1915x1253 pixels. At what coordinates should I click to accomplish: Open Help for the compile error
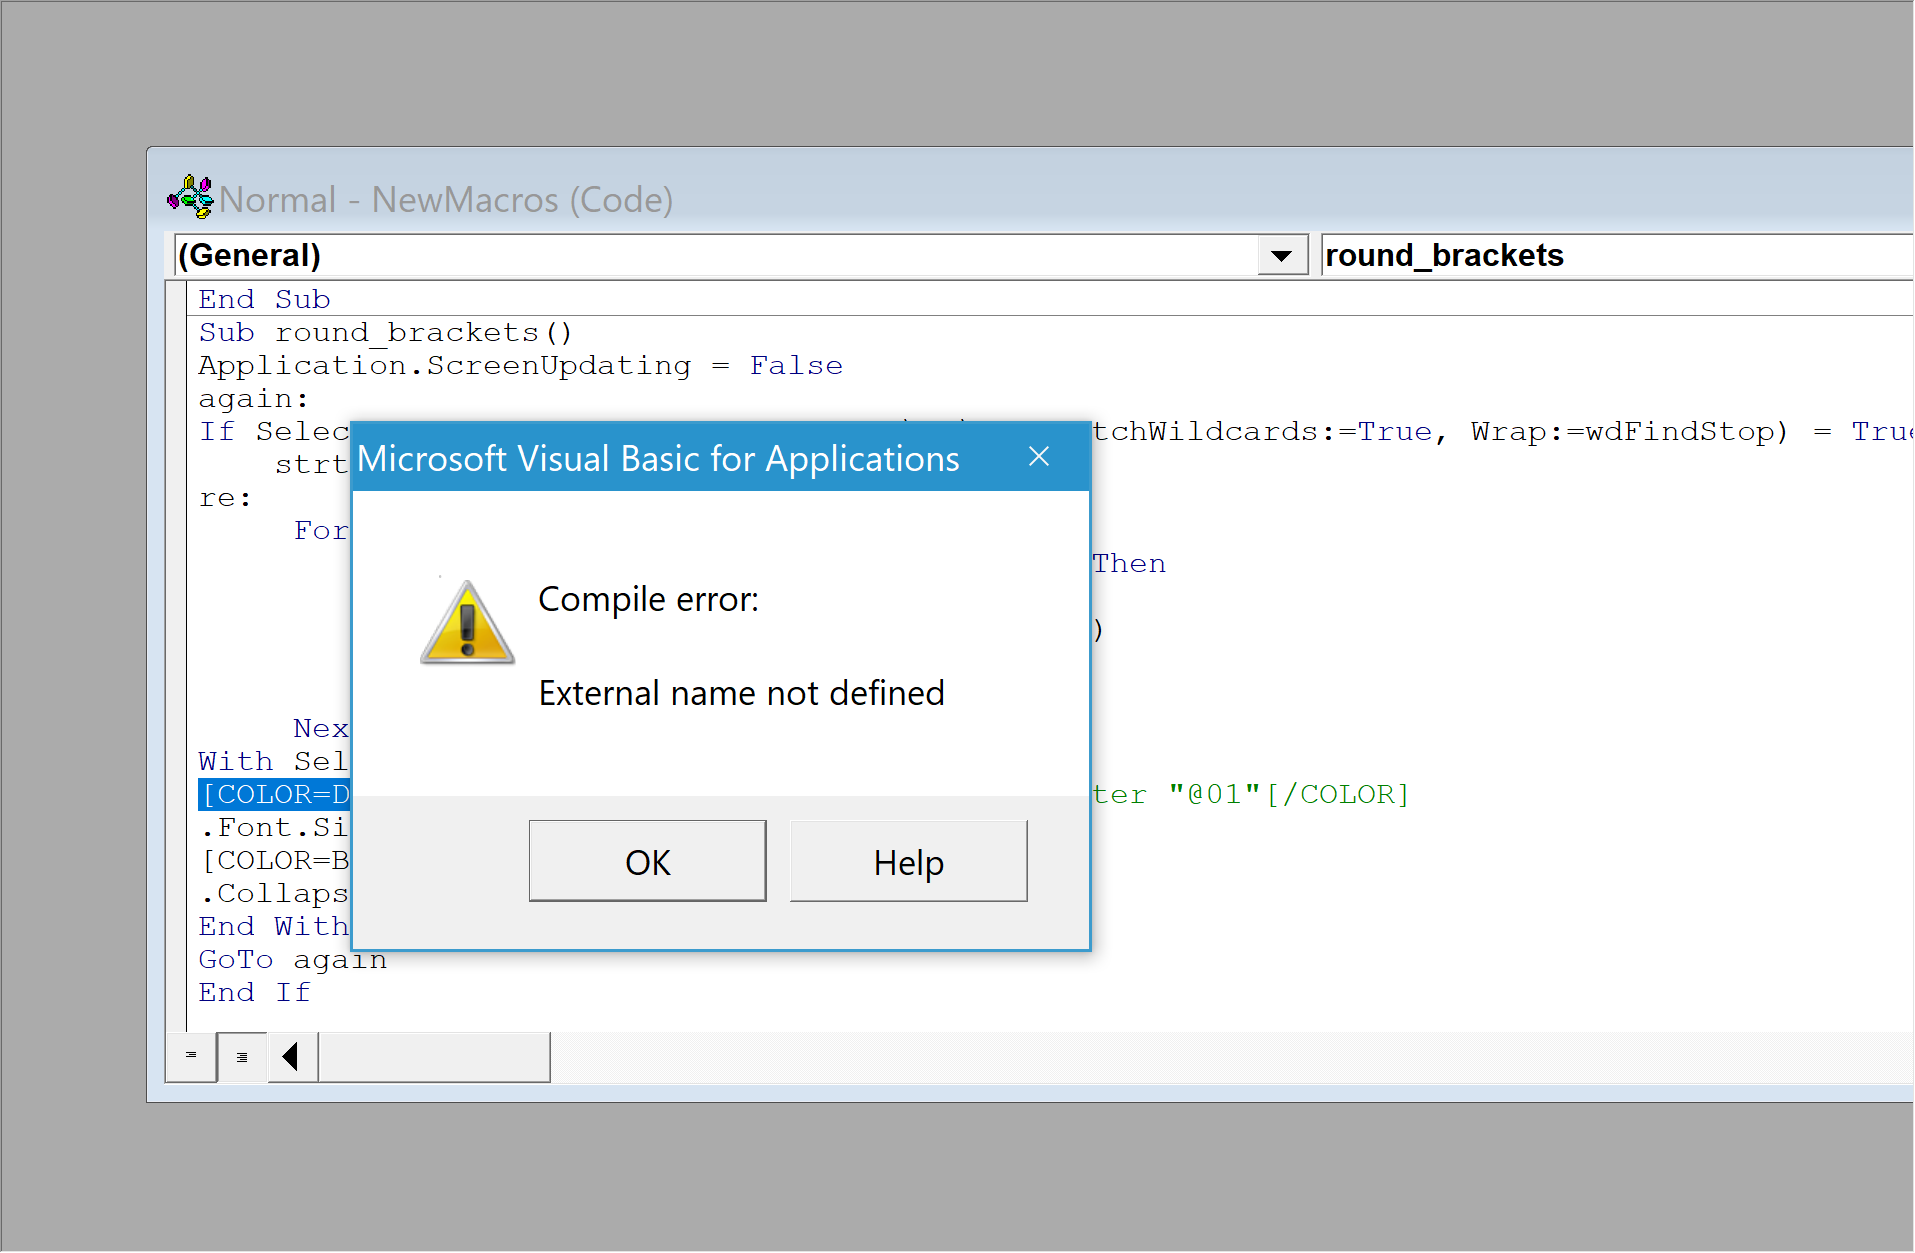pyautogui.click(x=908, y=861)
